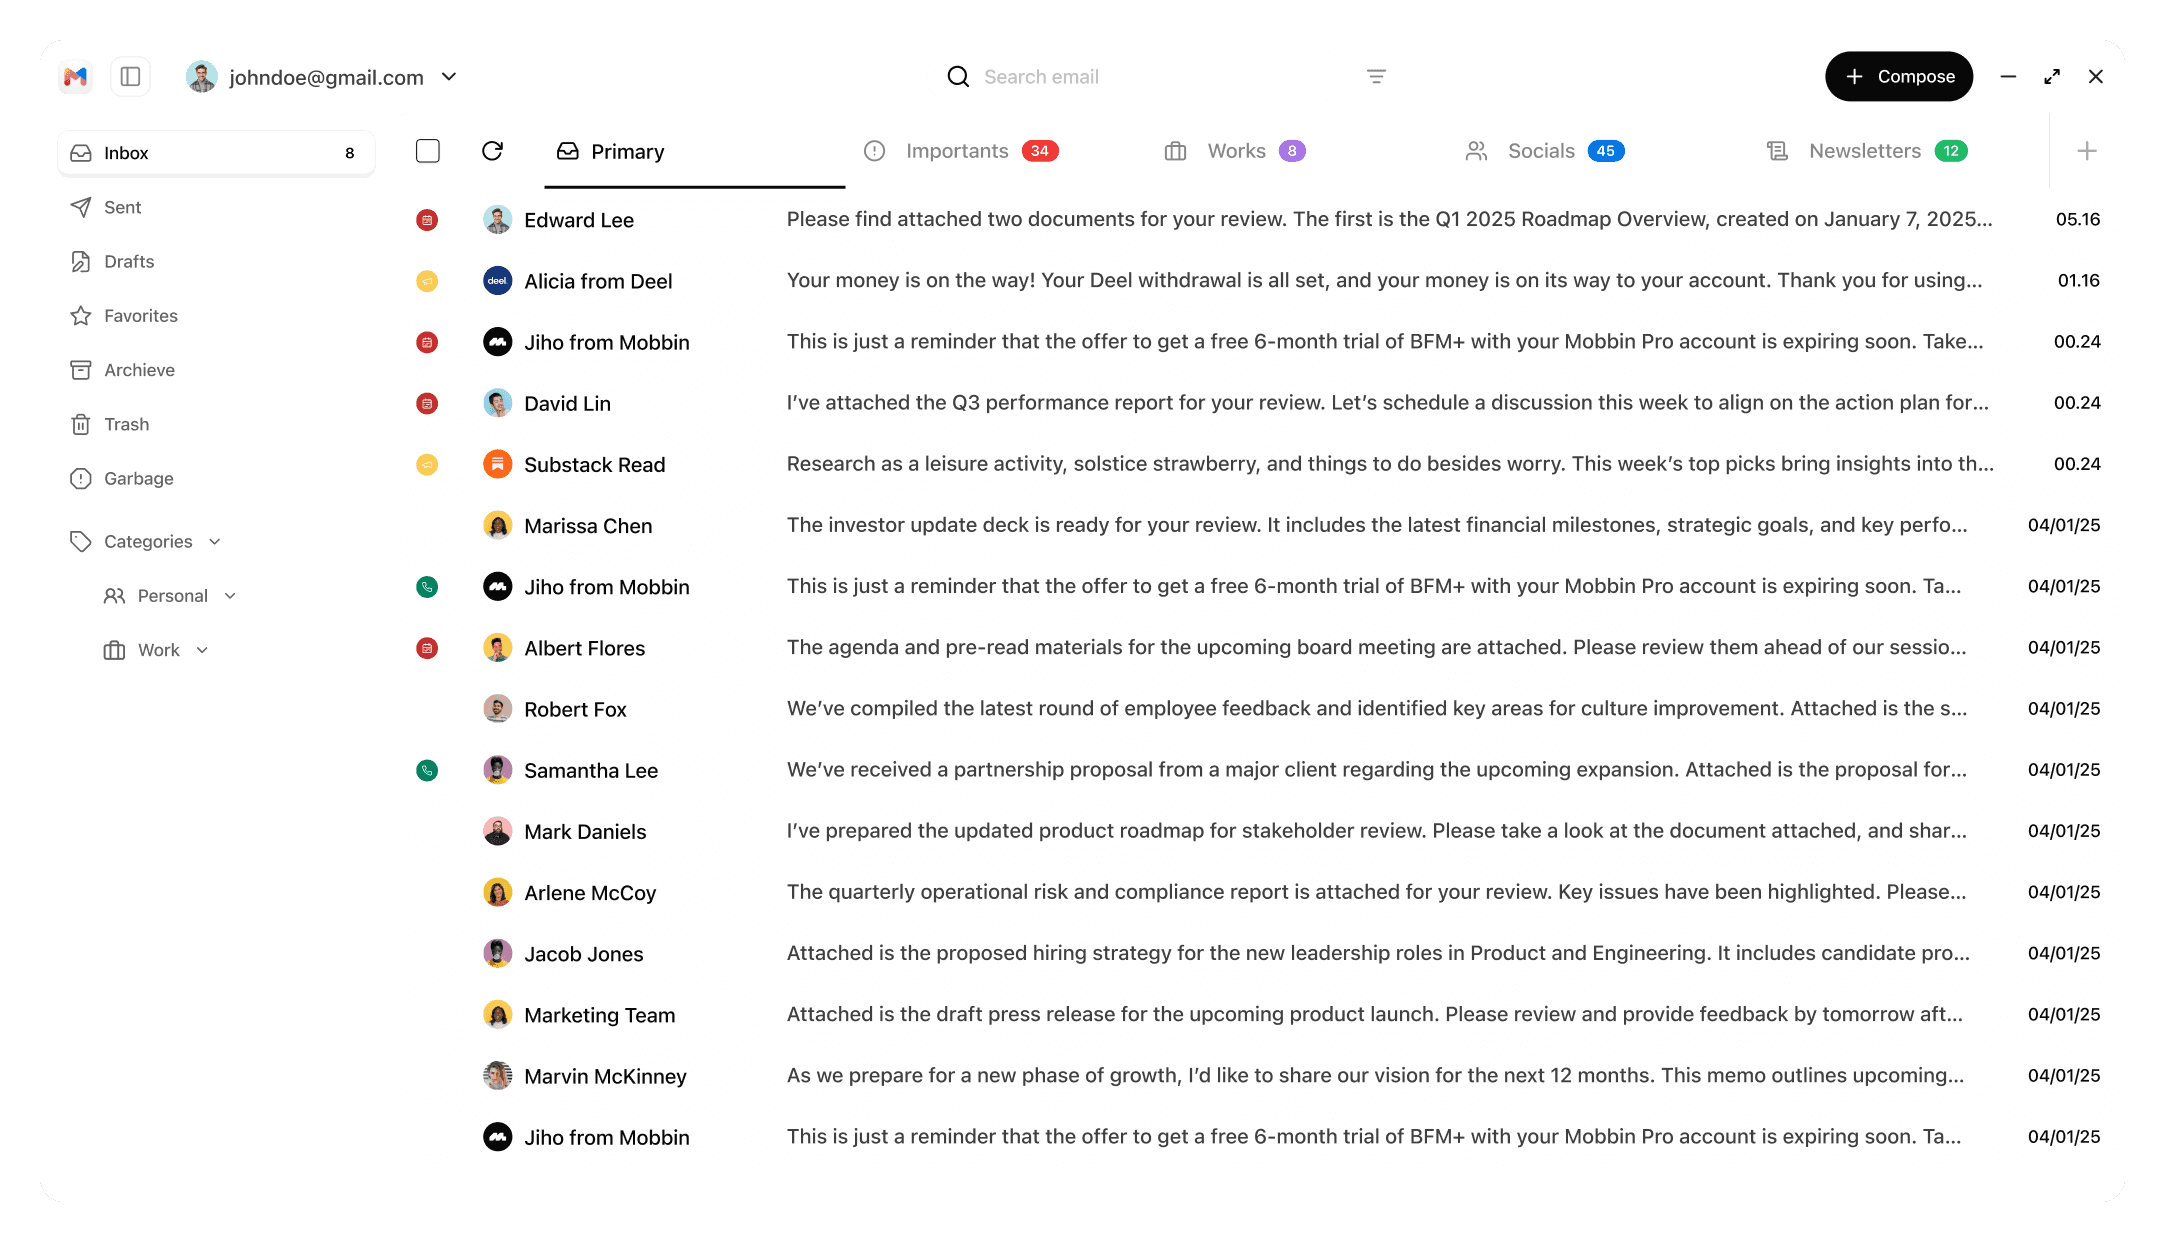Open the Drafts folder
This screenshot has height=1243, width=2166.
tap(128, 262)
